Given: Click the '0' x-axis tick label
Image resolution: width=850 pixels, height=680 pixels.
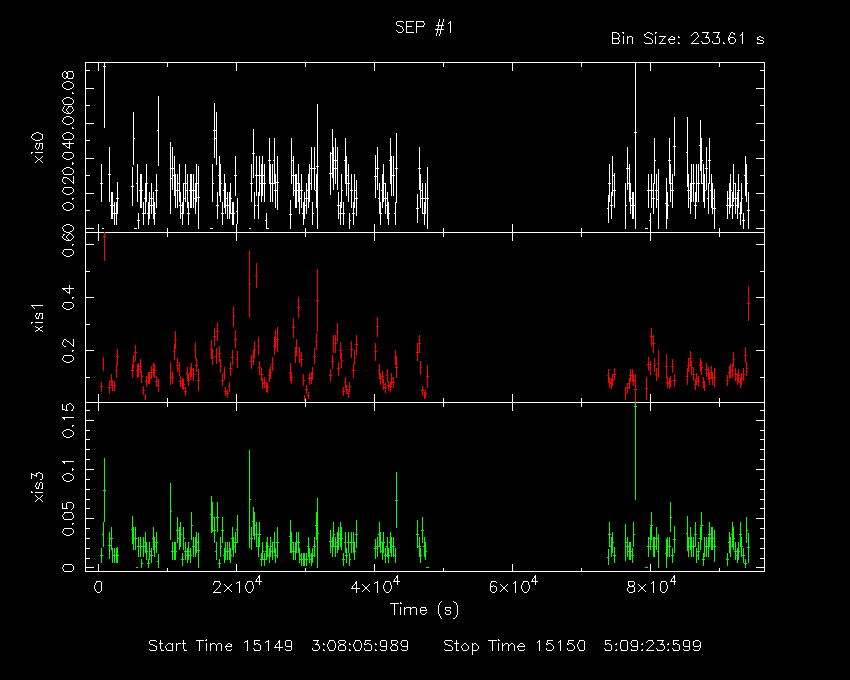Looking at the screenshot, I should pos(98,588).
